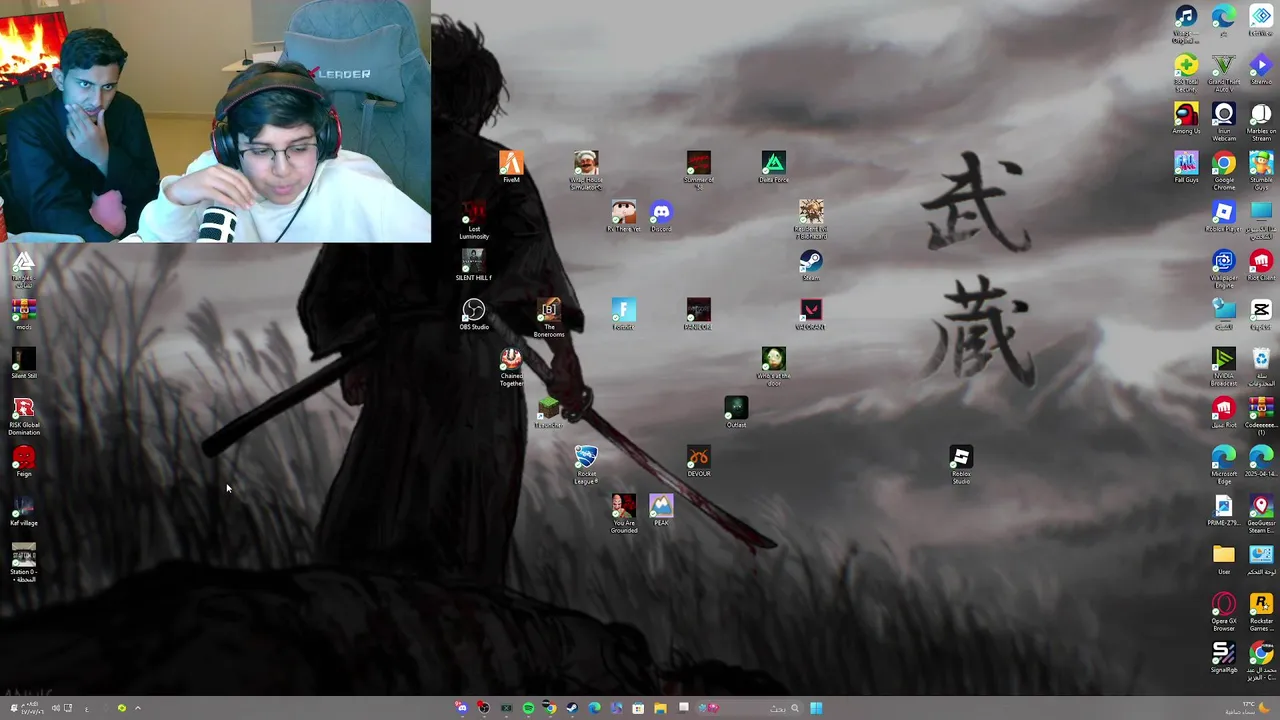The height and width of the screenshot is (720, 1280).
Task: Open the Riot Client desktop shortcut
Action: coord(1261,265)
